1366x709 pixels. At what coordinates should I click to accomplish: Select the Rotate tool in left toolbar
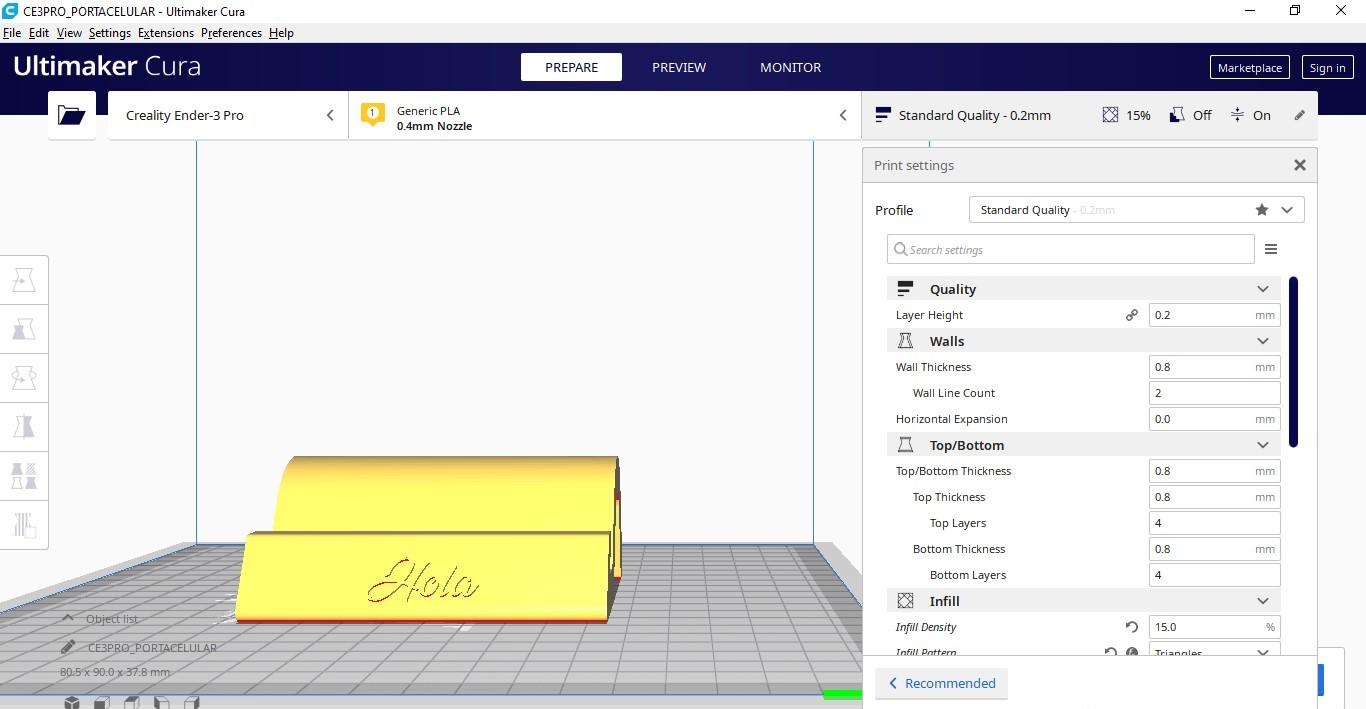[24, 378]
